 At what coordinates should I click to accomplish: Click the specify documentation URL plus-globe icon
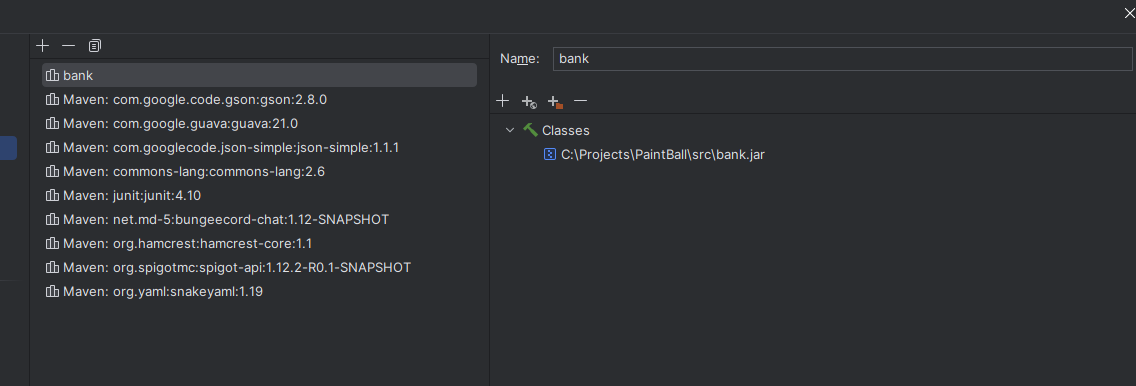point(529,102)
